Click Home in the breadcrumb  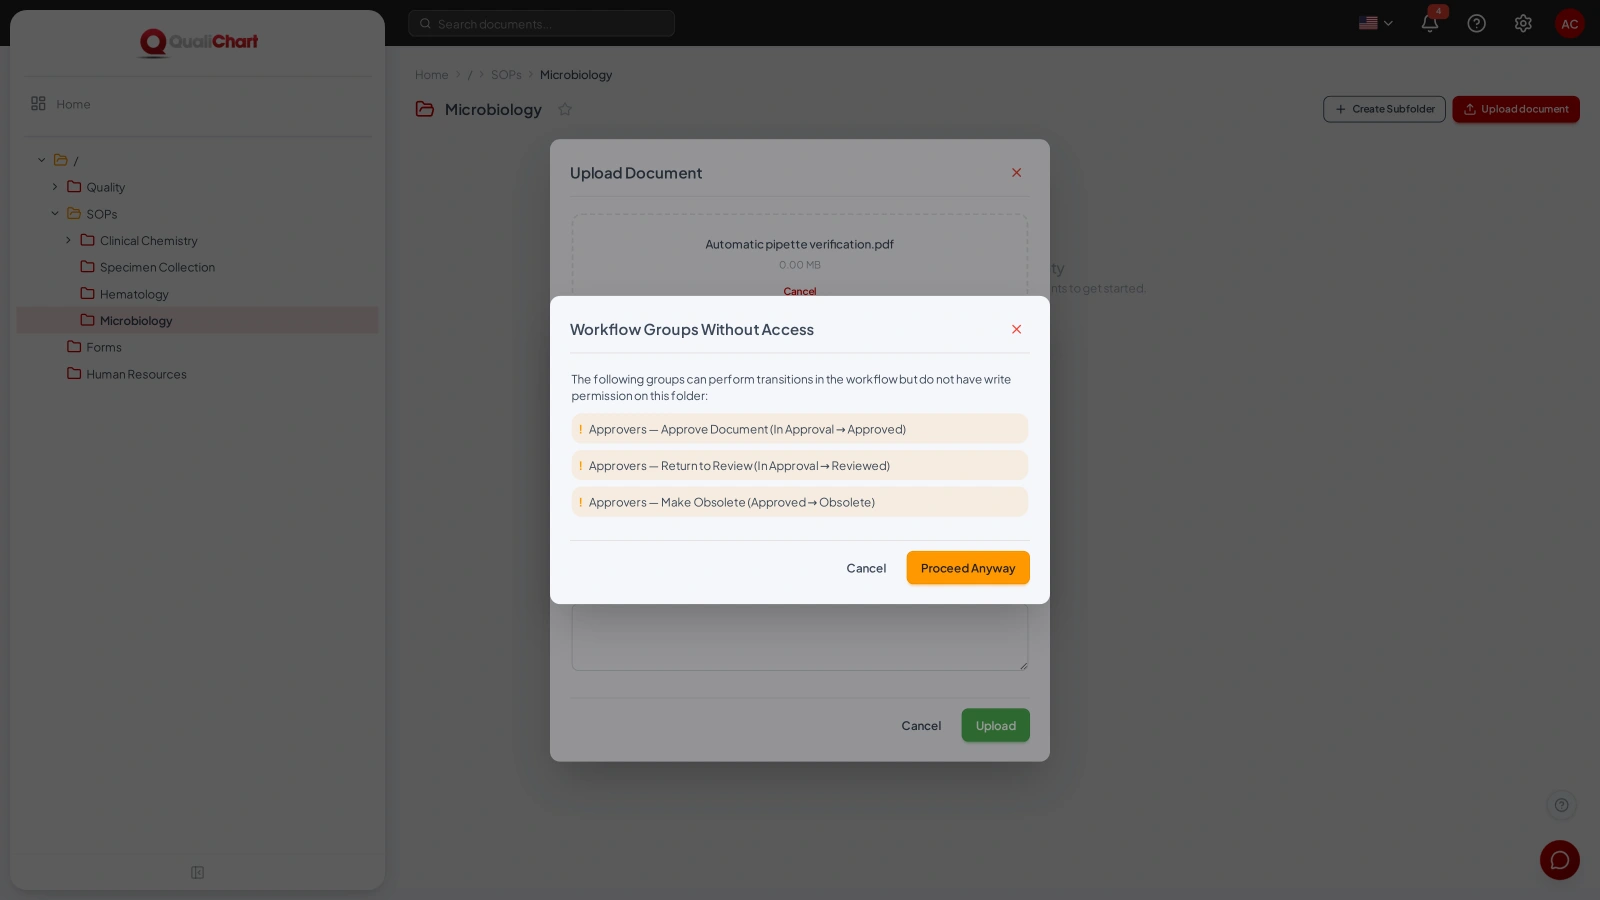(432, 75)
